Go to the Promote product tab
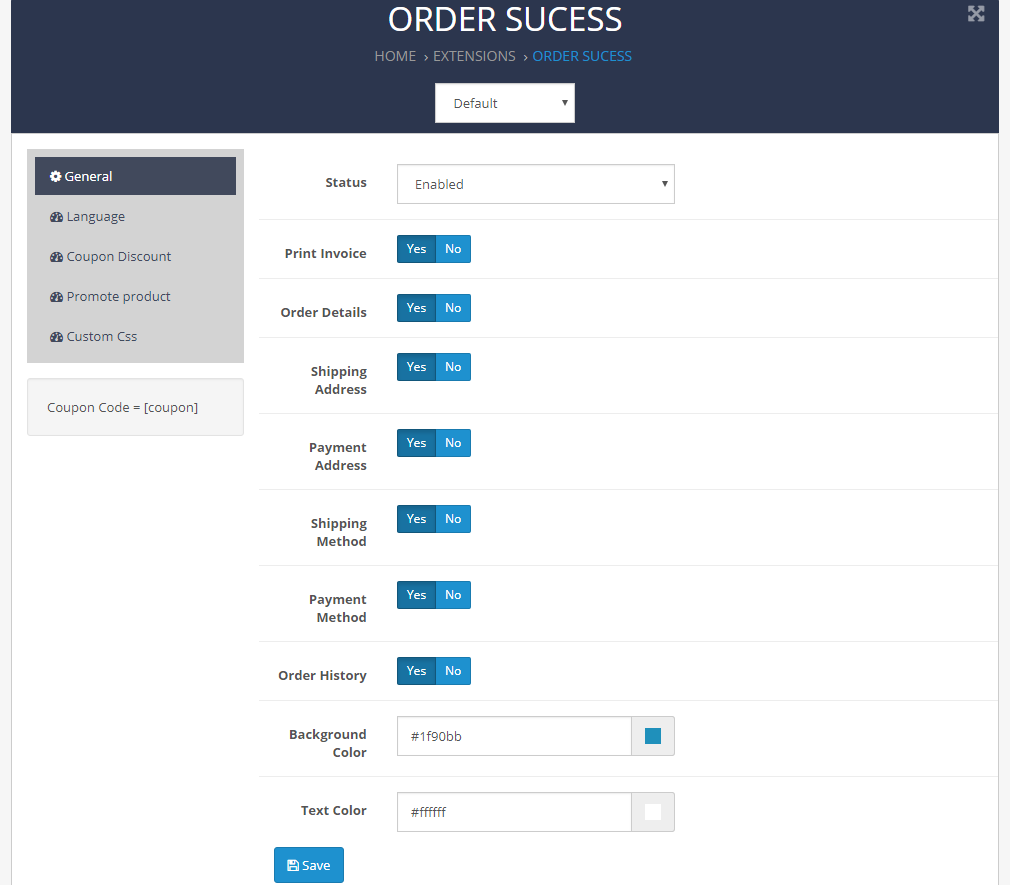 tap(135, 297)
